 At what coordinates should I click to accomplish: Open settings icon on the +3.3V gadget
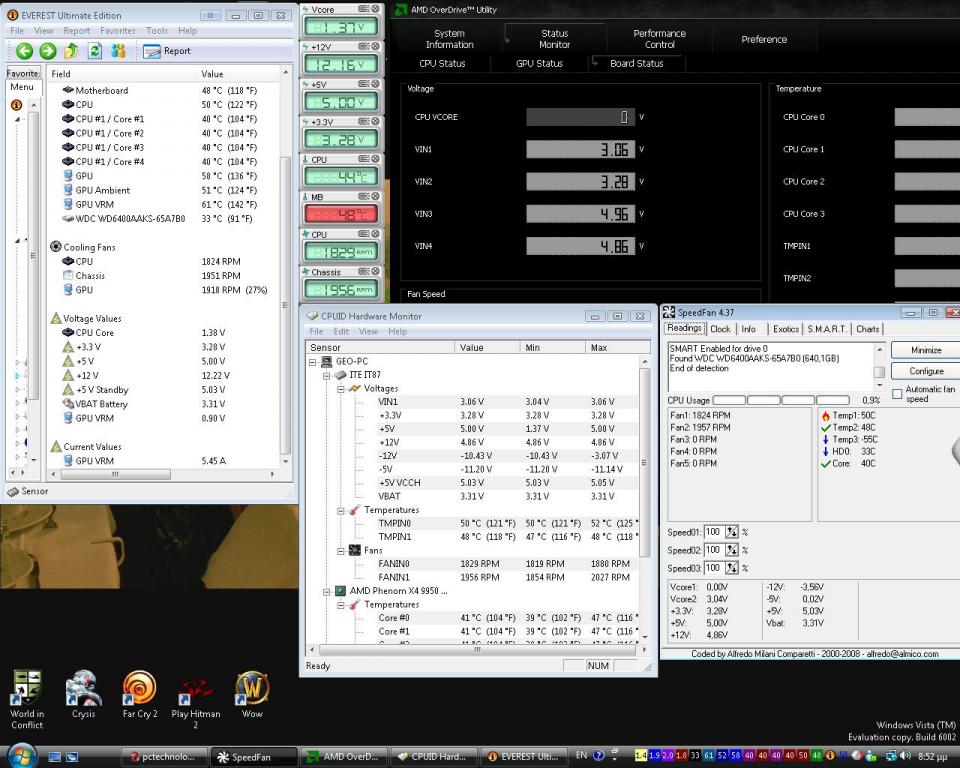click(x=364, y=121)
